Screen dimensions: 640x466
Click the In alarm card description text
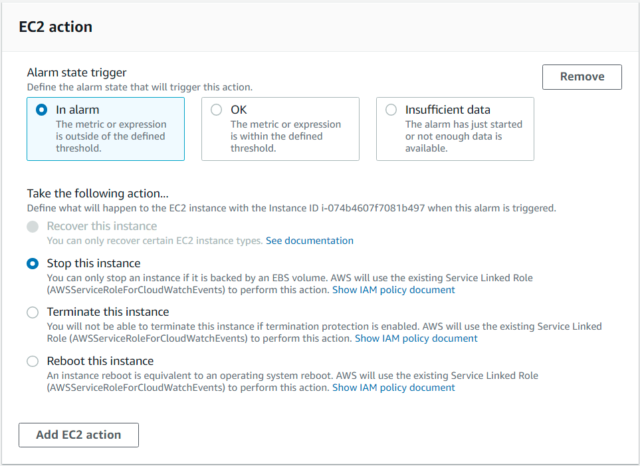(111, 136)
